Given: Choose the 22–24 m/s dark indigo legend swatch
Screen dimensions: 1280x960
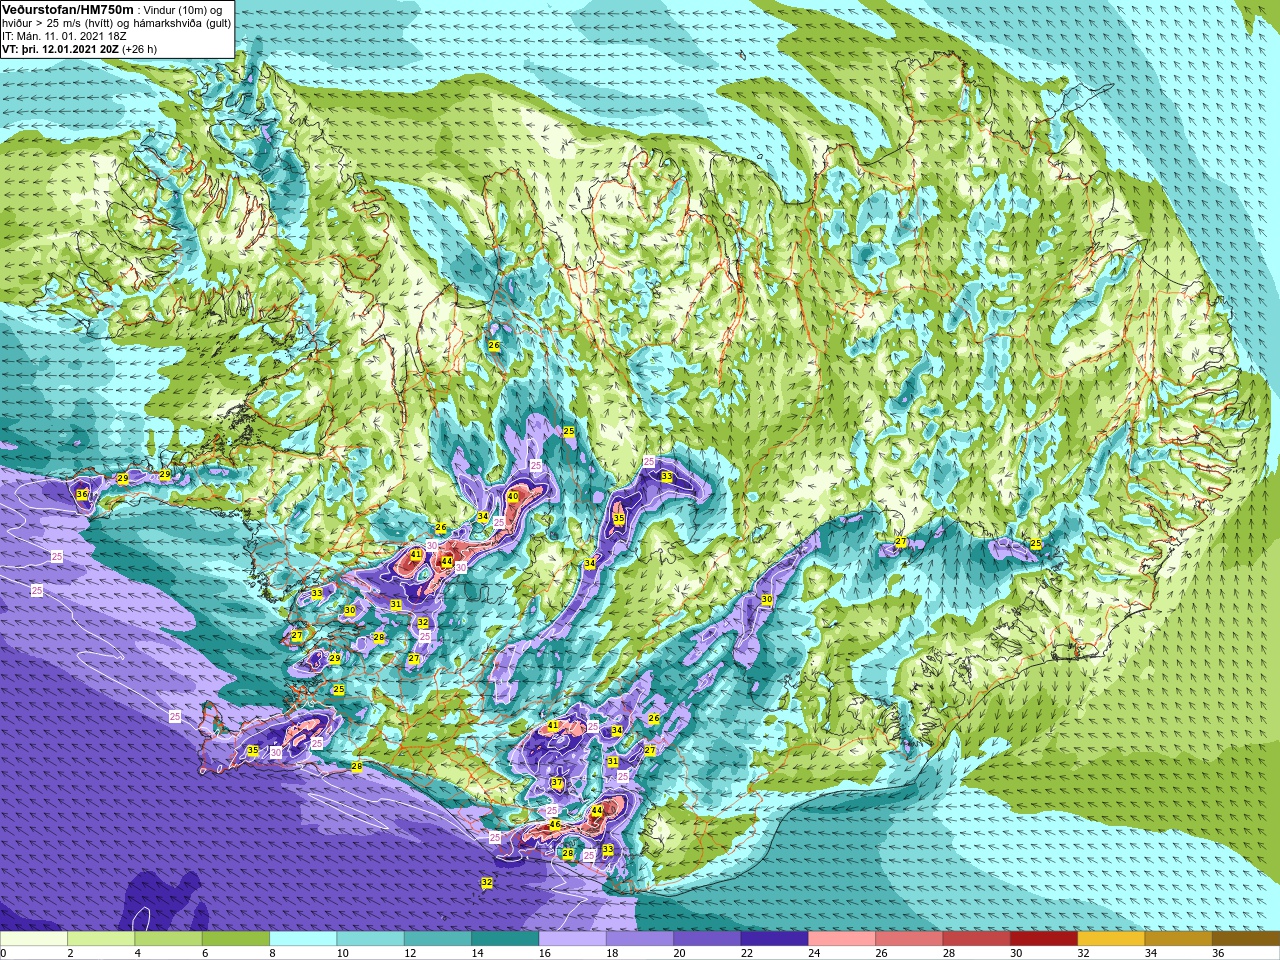Looking at the screenshot, I should (x=774, y=939).
